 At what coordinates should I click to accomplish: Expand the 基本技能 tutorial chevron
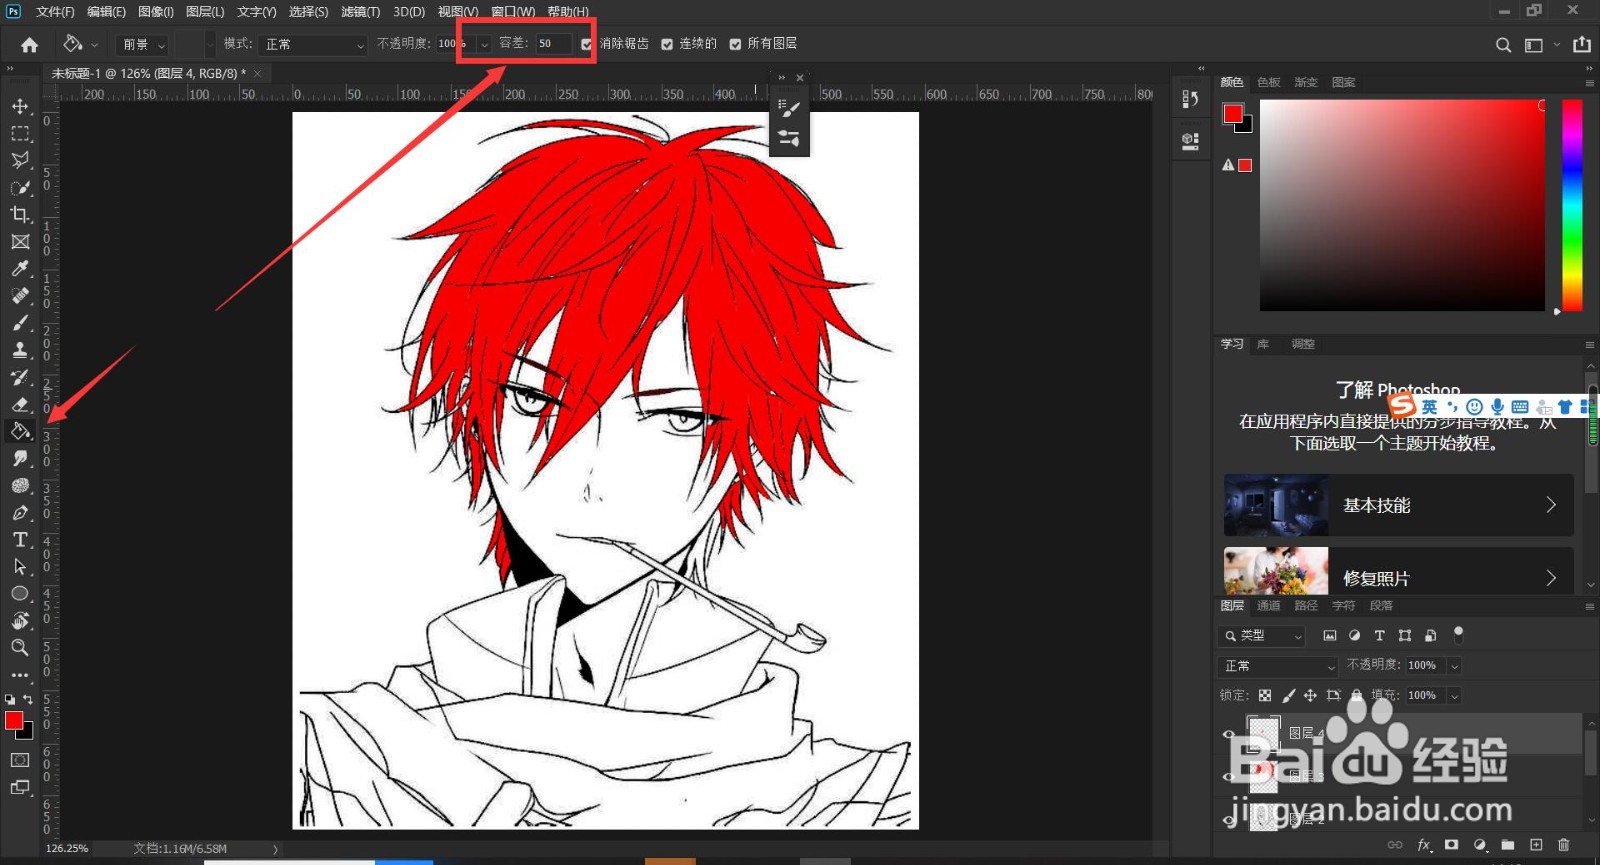(1551, 505)
